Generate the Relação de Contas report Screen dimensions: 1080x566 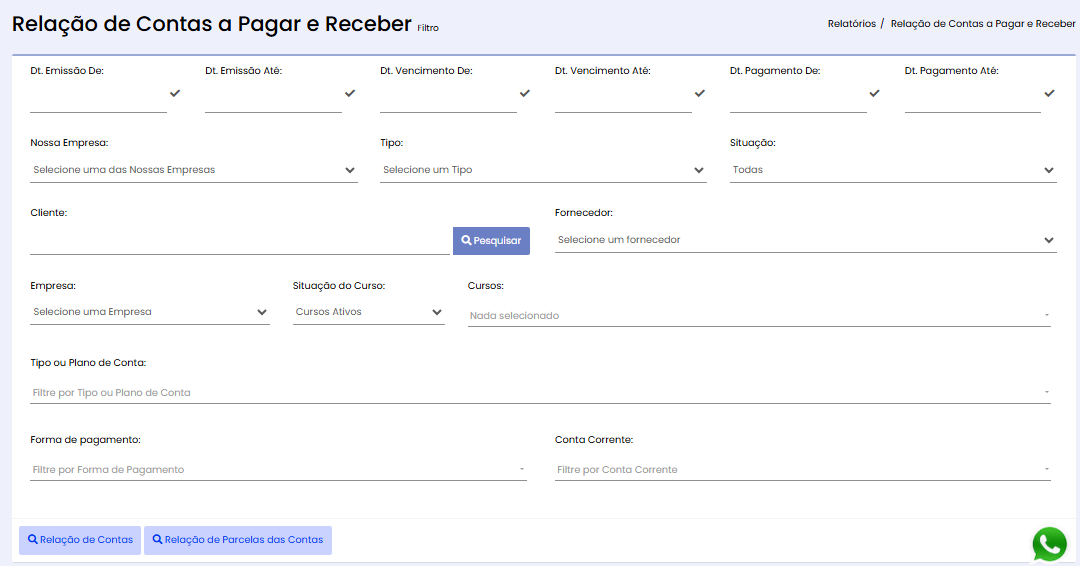(x=80, y=540)
